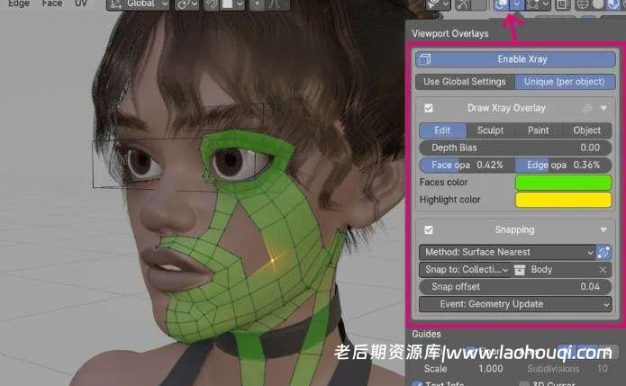Image resolution: width=626 pixels, height=386 pixels.
Task: Uncheck the Snapping checkbox
Action: [428, 230]
